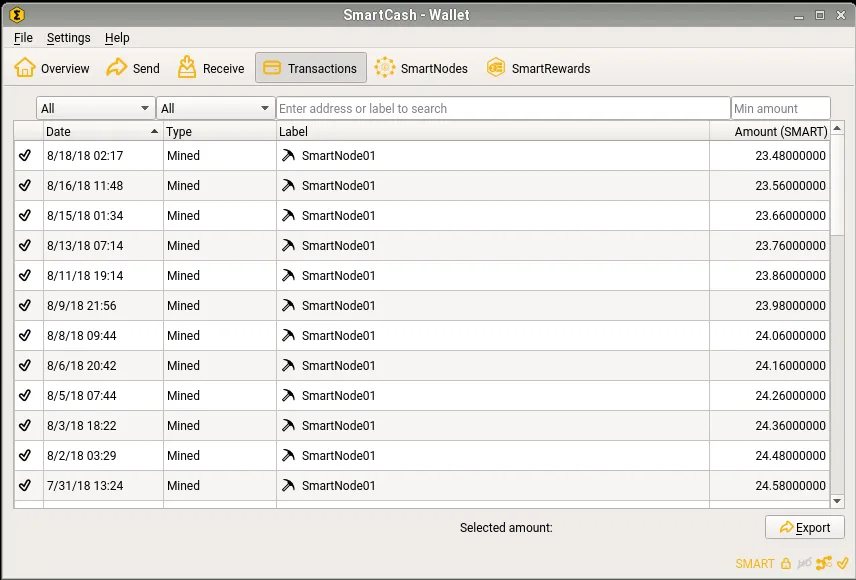Open the SmartRewards tab
This screenshot has height=580, width=856.
pos(539,68)
